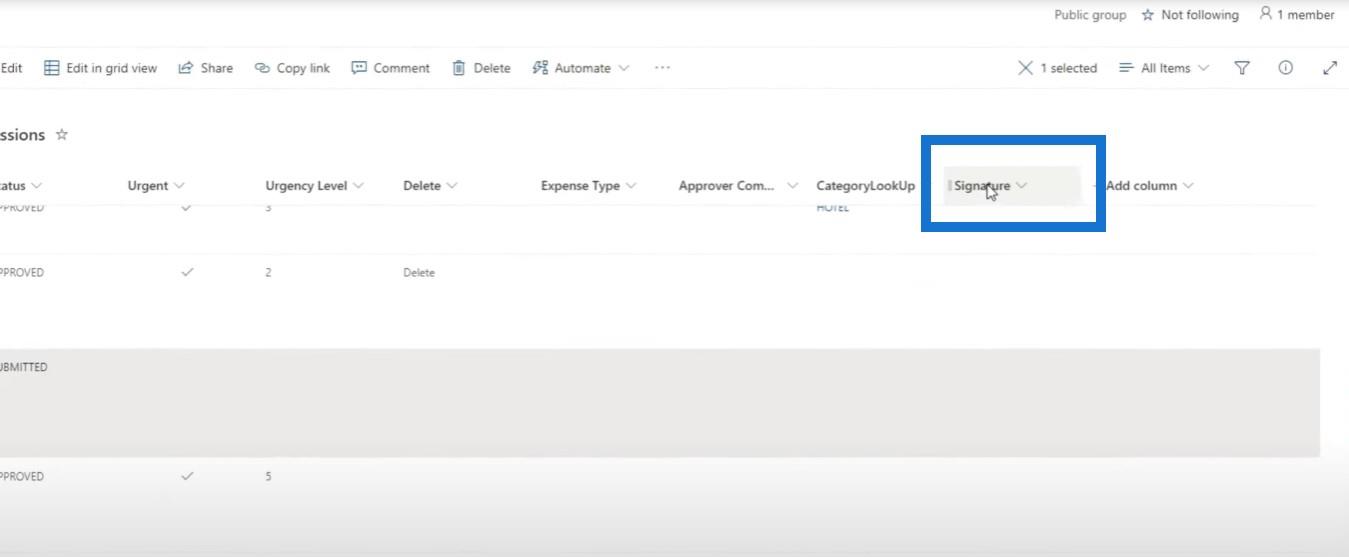The width and height of the screenshot is (1349, 557).
Task: Open the details info pane icon
Action: (1285, 68)
